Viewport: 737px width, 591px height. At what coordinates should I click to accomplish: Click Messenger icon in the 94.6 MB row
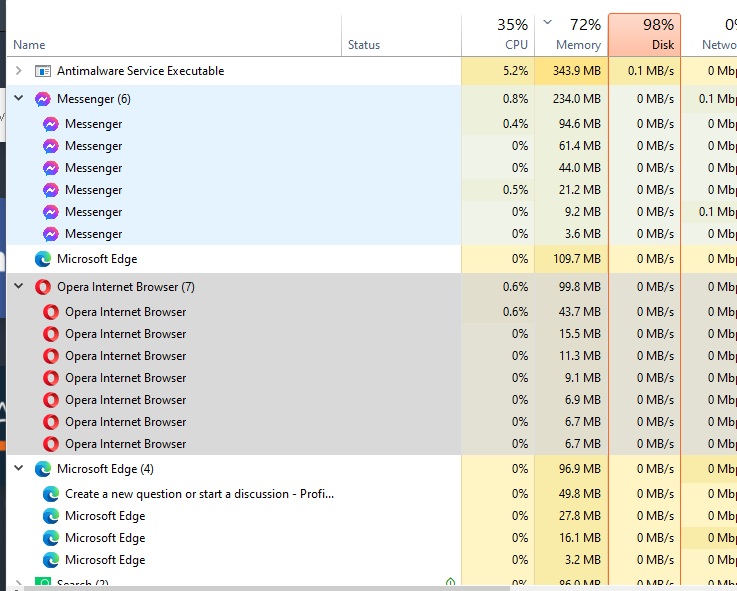(51, 124)
